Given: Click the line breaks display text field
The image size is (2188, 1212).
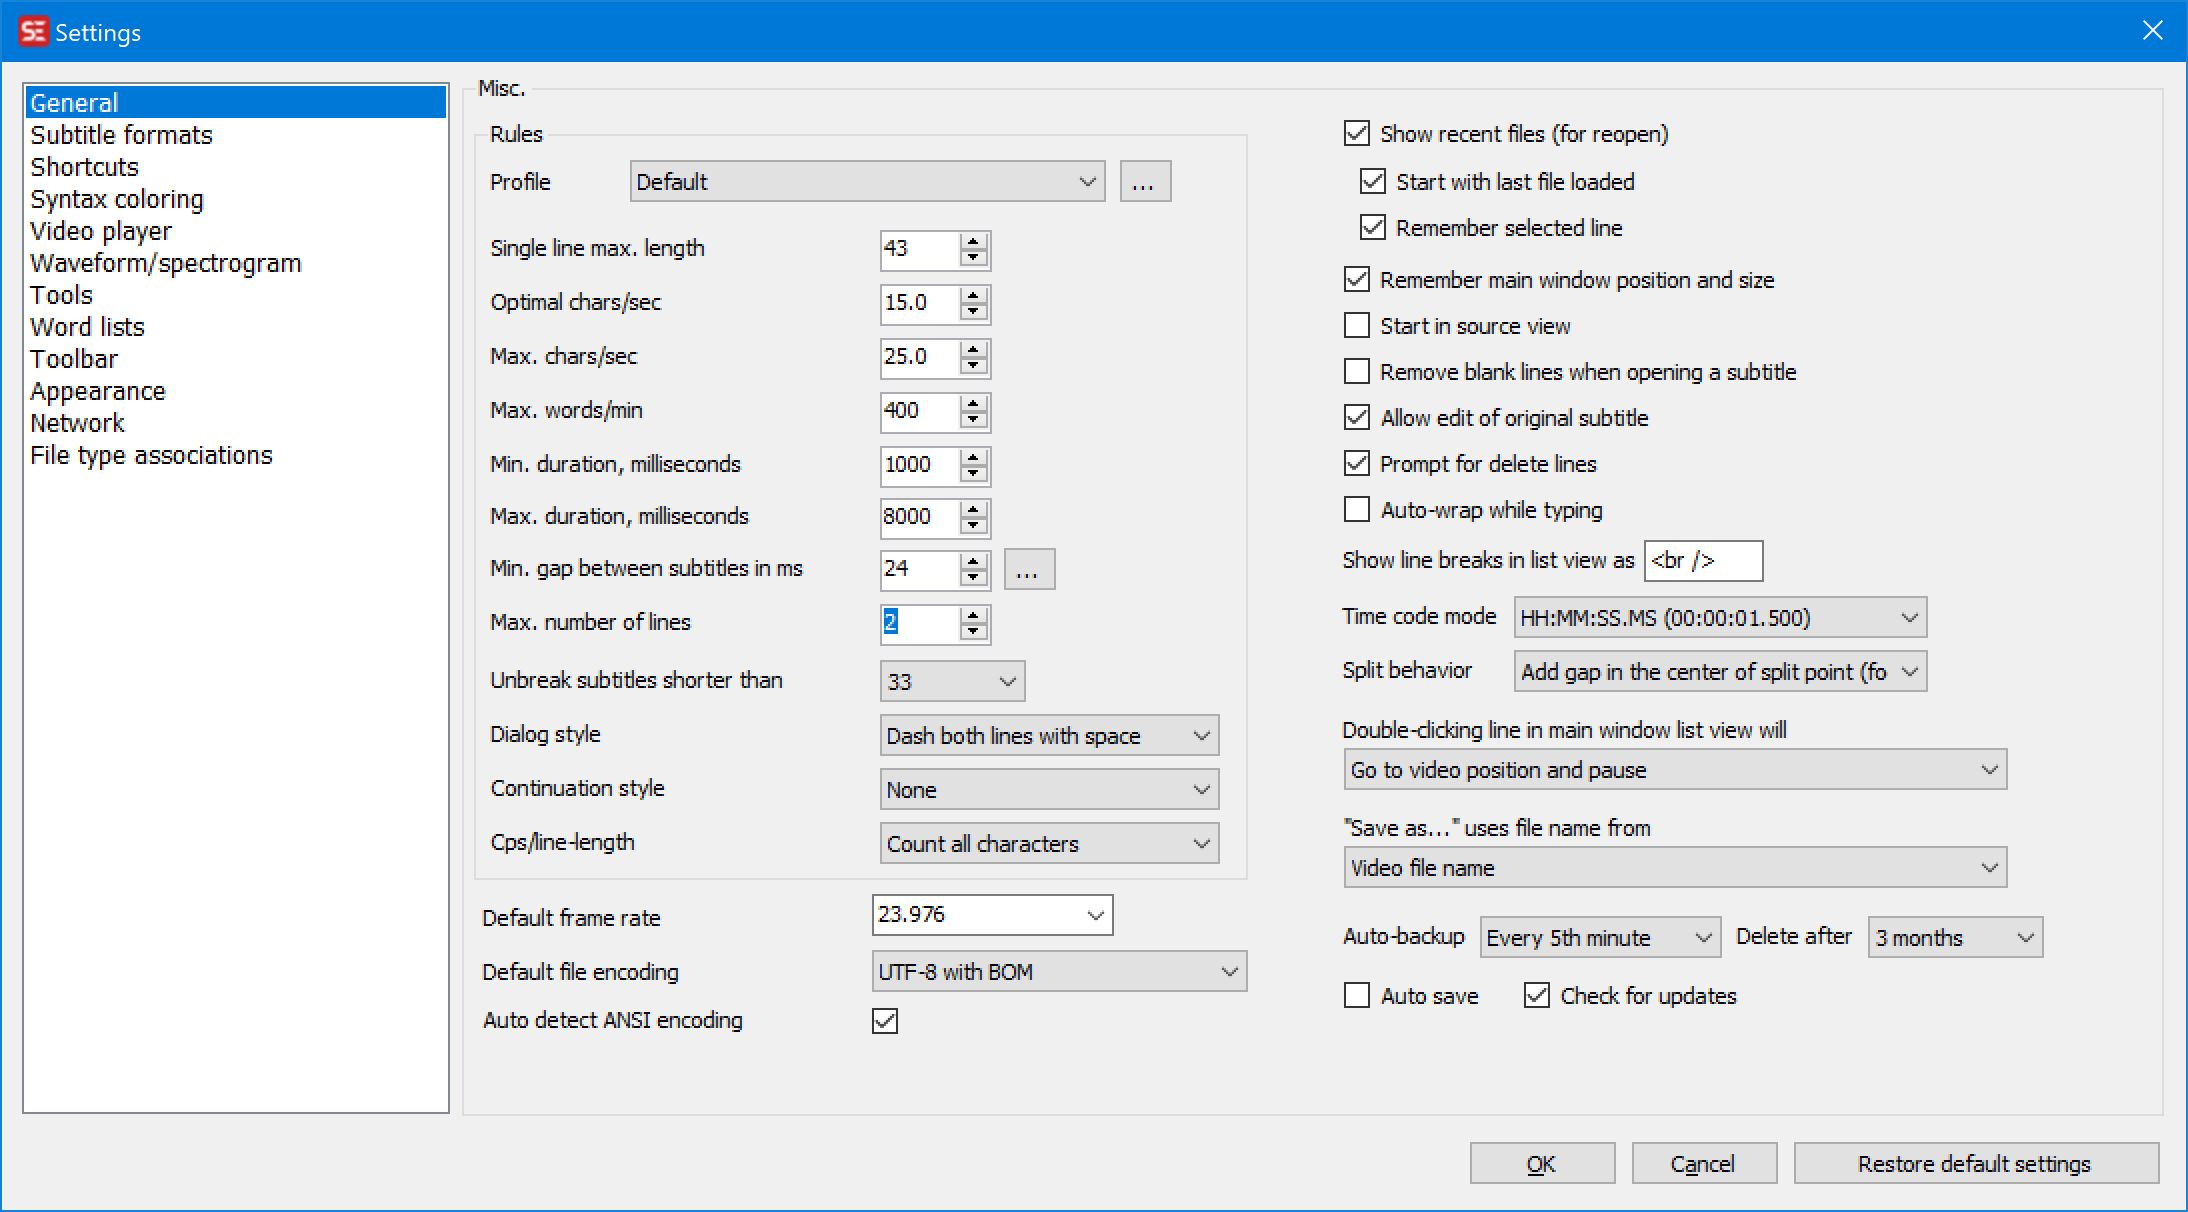Looking at the screenshot, I should pyautogui.click(x=1702, y=561).
